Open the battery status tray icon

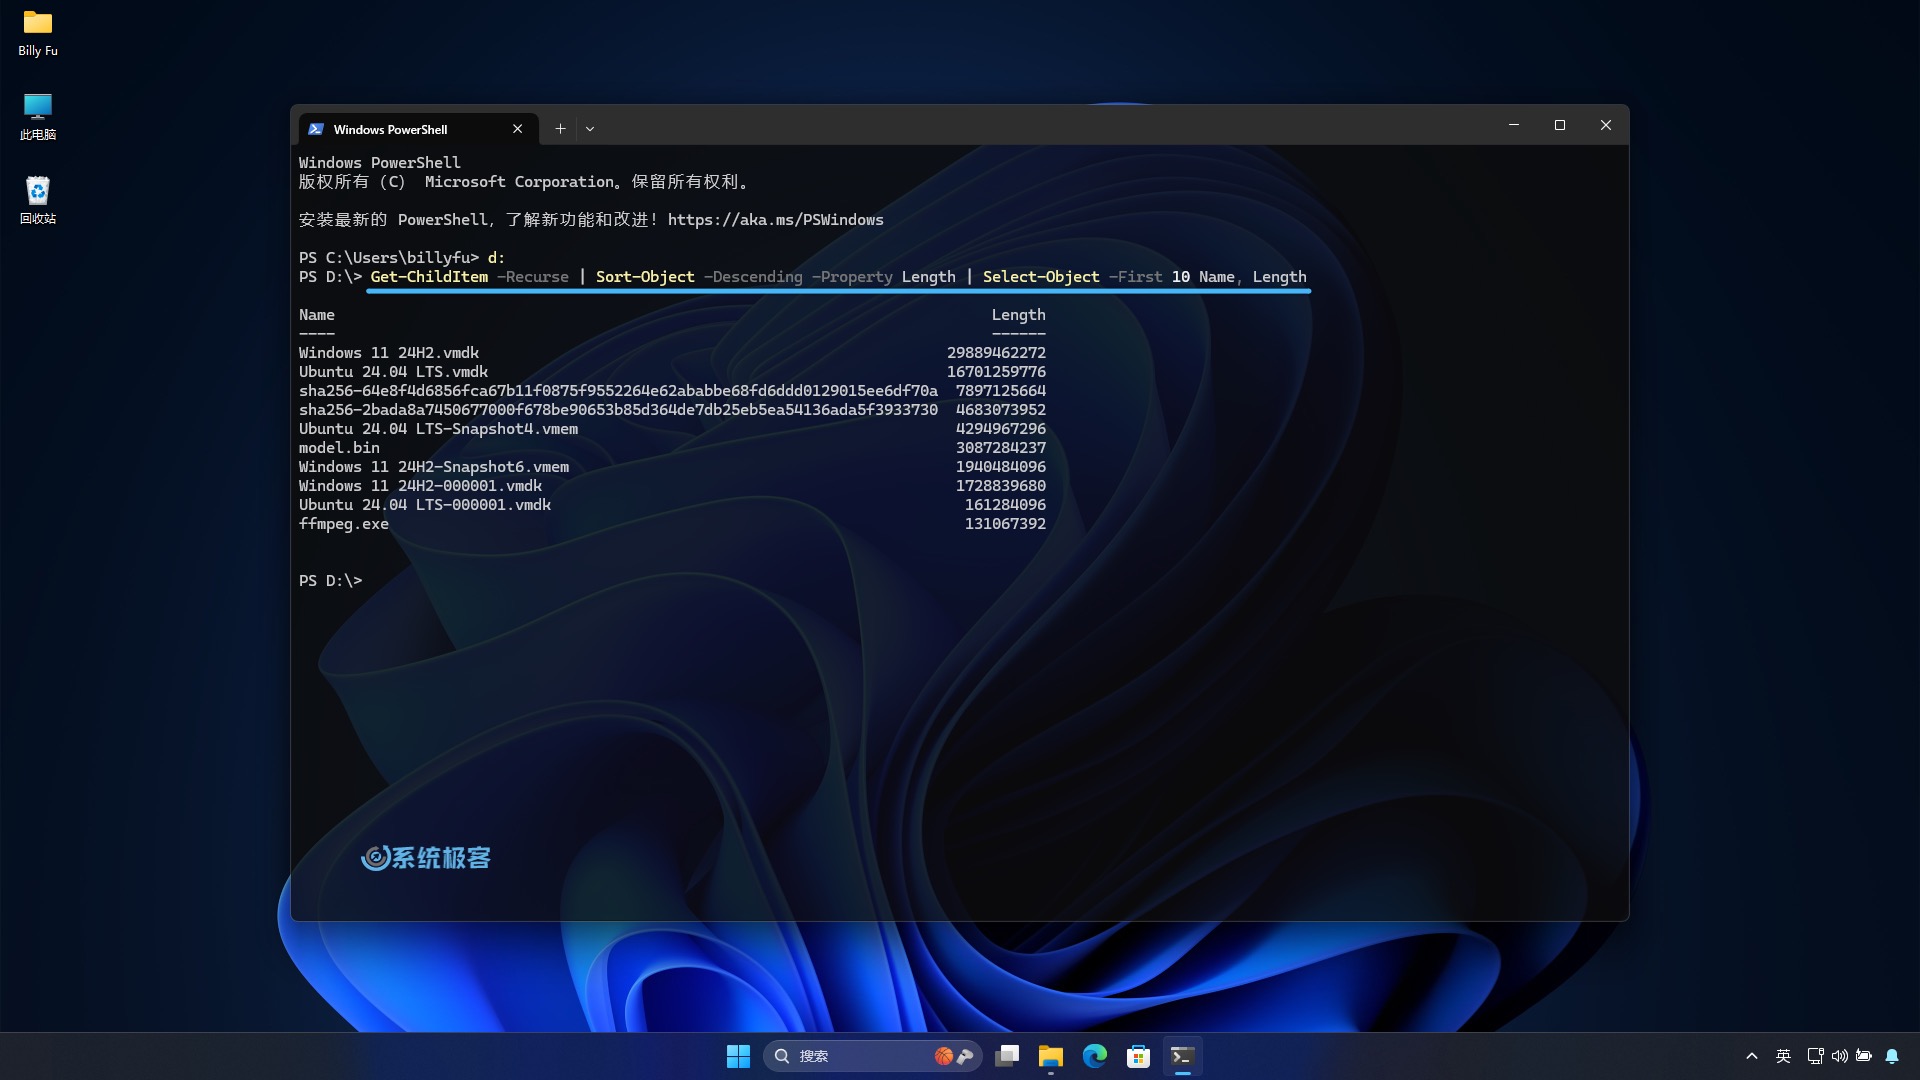(1864, 1056)
